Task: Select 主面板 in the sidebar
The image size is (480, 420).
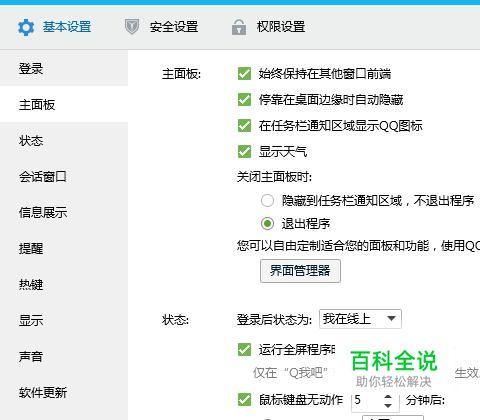Action: pyautogui.click(x=64, y=104)
